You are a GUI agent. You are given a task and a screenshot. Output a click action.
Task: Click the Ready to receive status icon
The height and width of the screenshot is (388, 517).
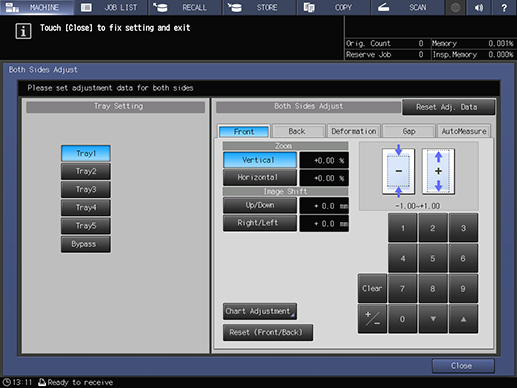[42, 382]
